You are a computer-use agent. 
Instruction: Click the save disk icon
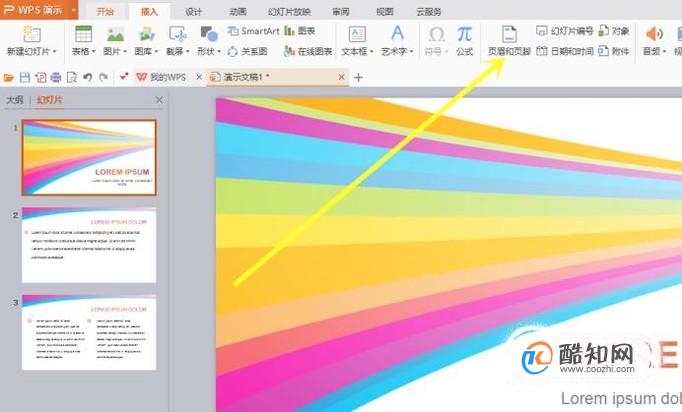(25, 78)
